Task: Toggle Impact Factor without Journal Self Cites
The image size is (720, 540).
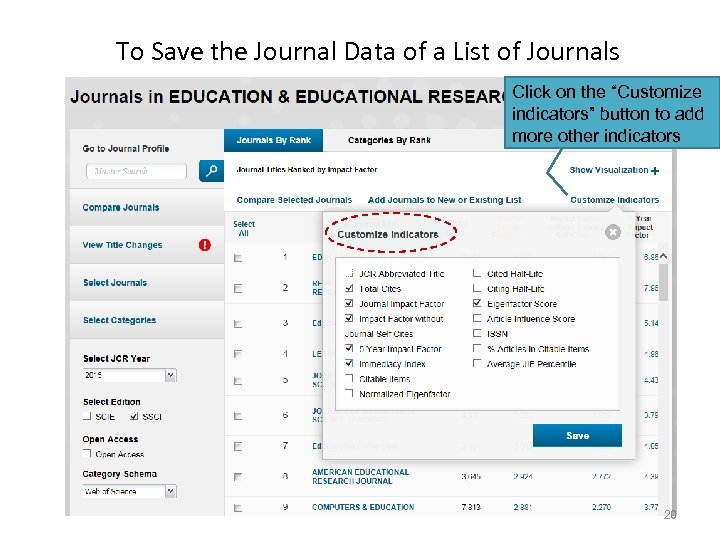Action: click(x=349, y=319)
